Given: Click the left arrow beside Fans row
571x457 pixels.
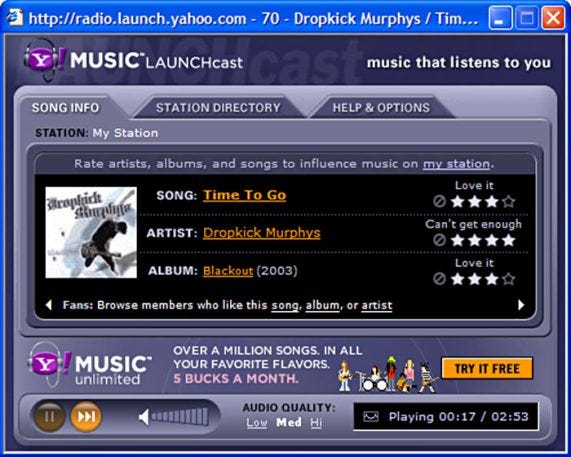Looking at the screenshot, I should tap(49, 305).
